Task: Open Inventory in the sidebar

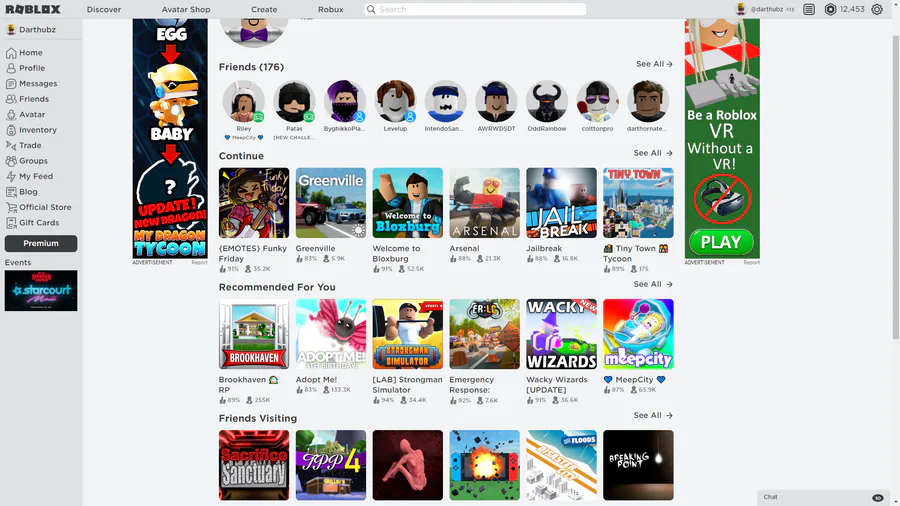Action: click(x=32, y=130)
